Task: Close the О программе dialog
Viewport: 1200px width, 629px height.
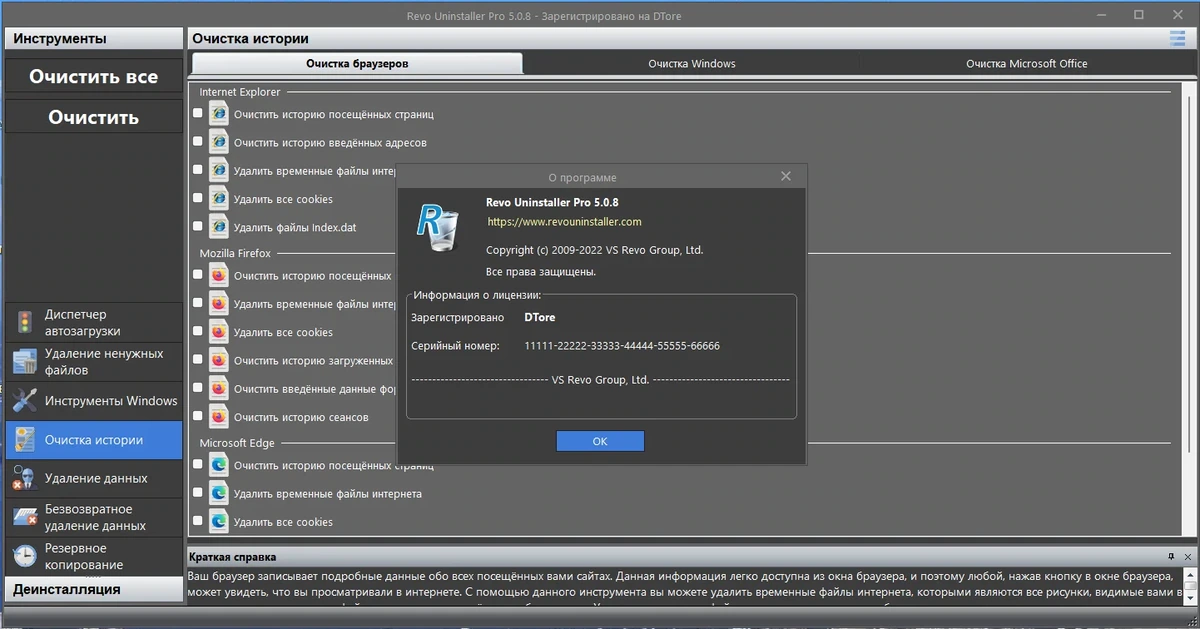Action: pyautogui.click(x=786, y=176)
